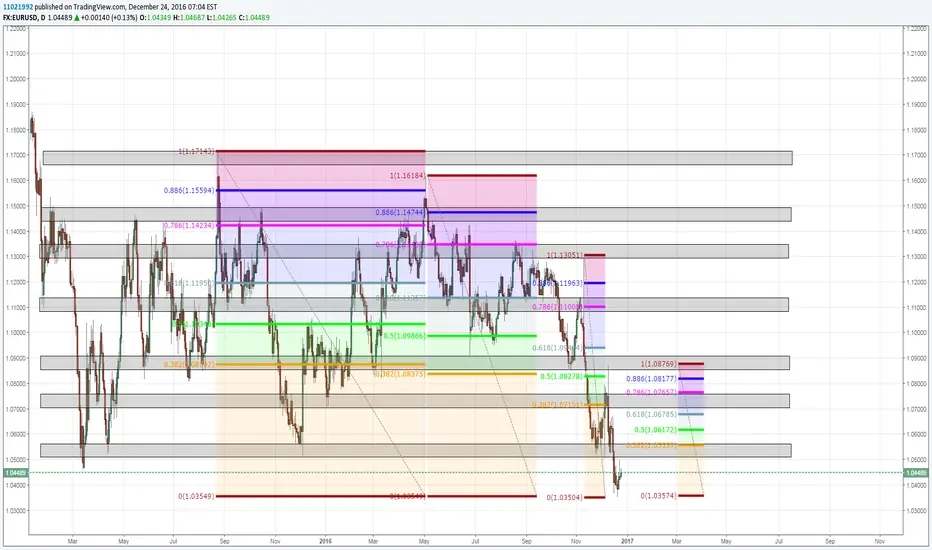Click 1.19000 on the left price axis
The height and width of the screenshot is (550, 932).
[15, 105]
